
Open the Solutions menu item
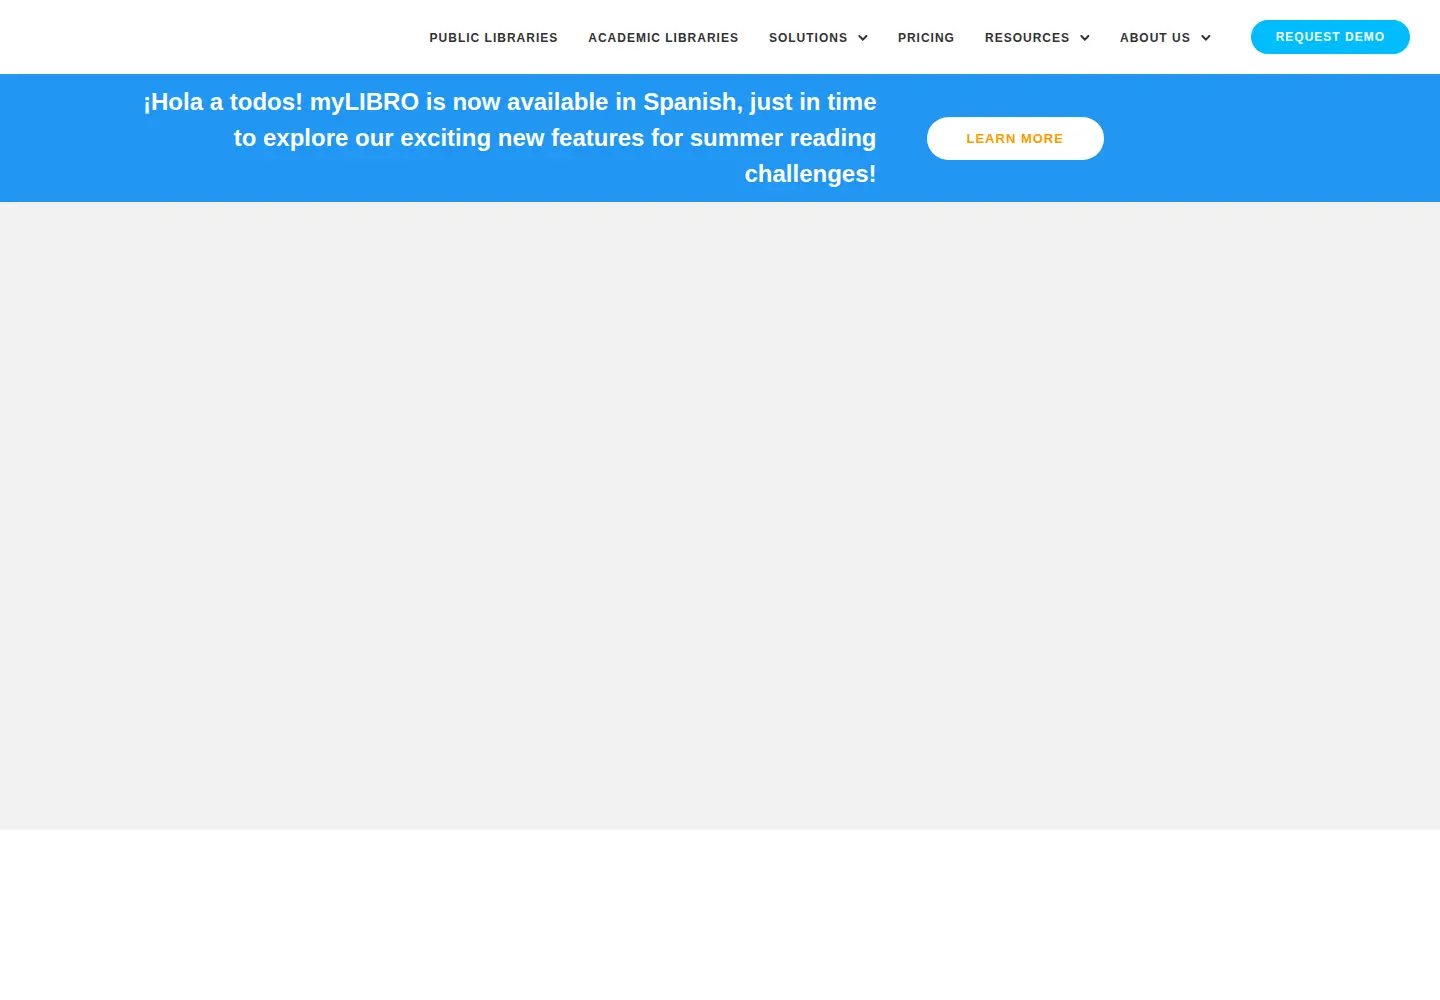(808, 38)
